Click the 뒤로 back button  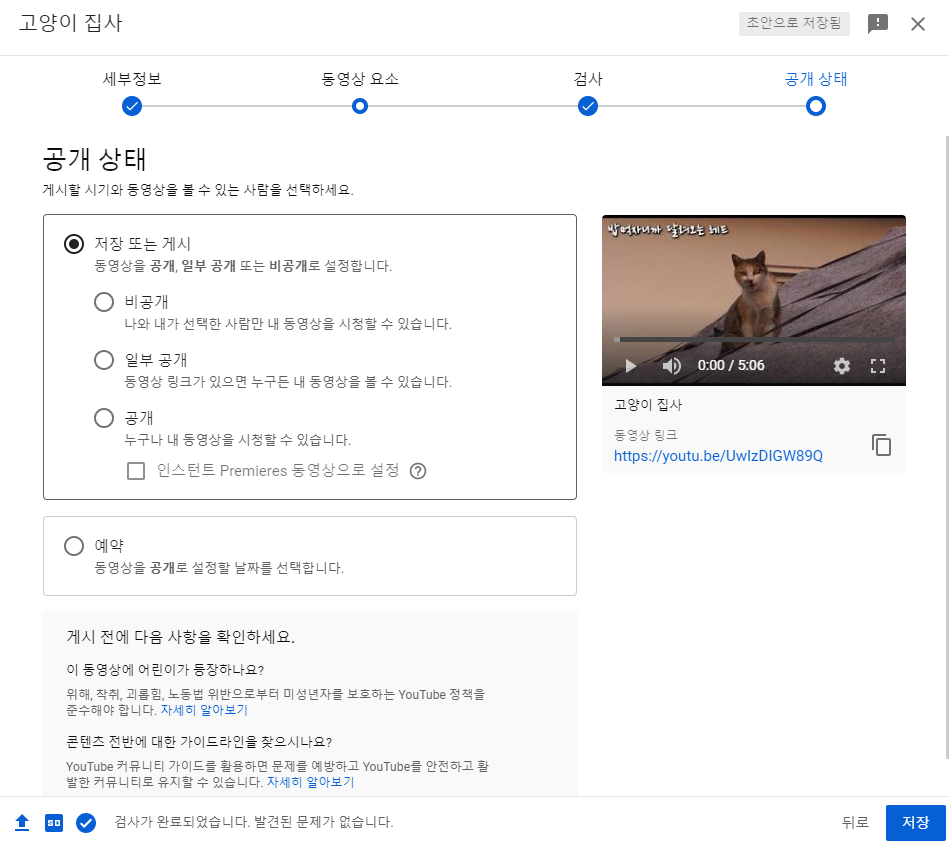coord(855,822)
